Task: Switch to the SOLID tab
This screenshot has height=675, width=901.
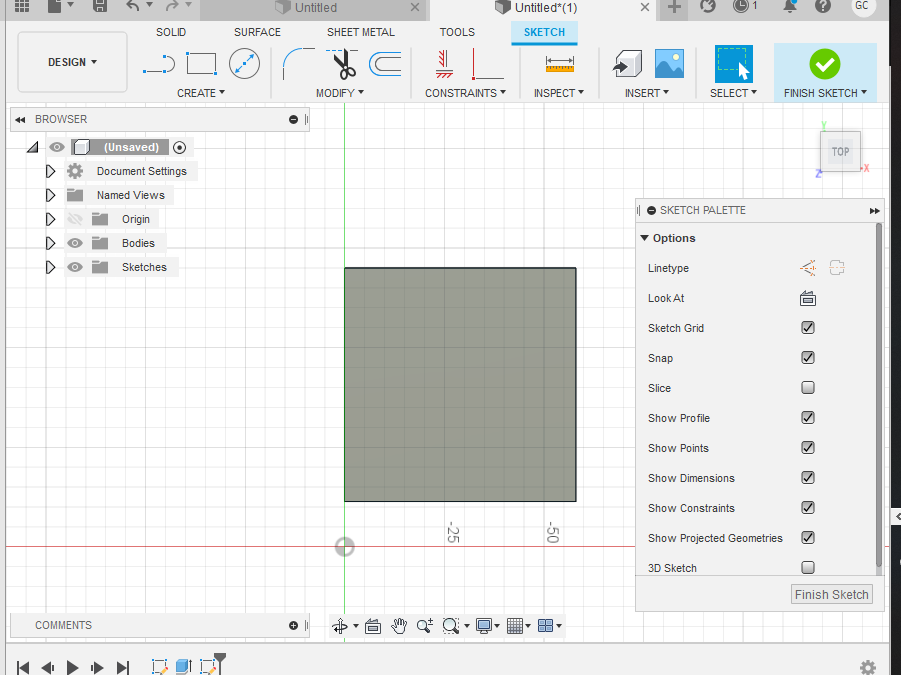Action: click(171, 32)
